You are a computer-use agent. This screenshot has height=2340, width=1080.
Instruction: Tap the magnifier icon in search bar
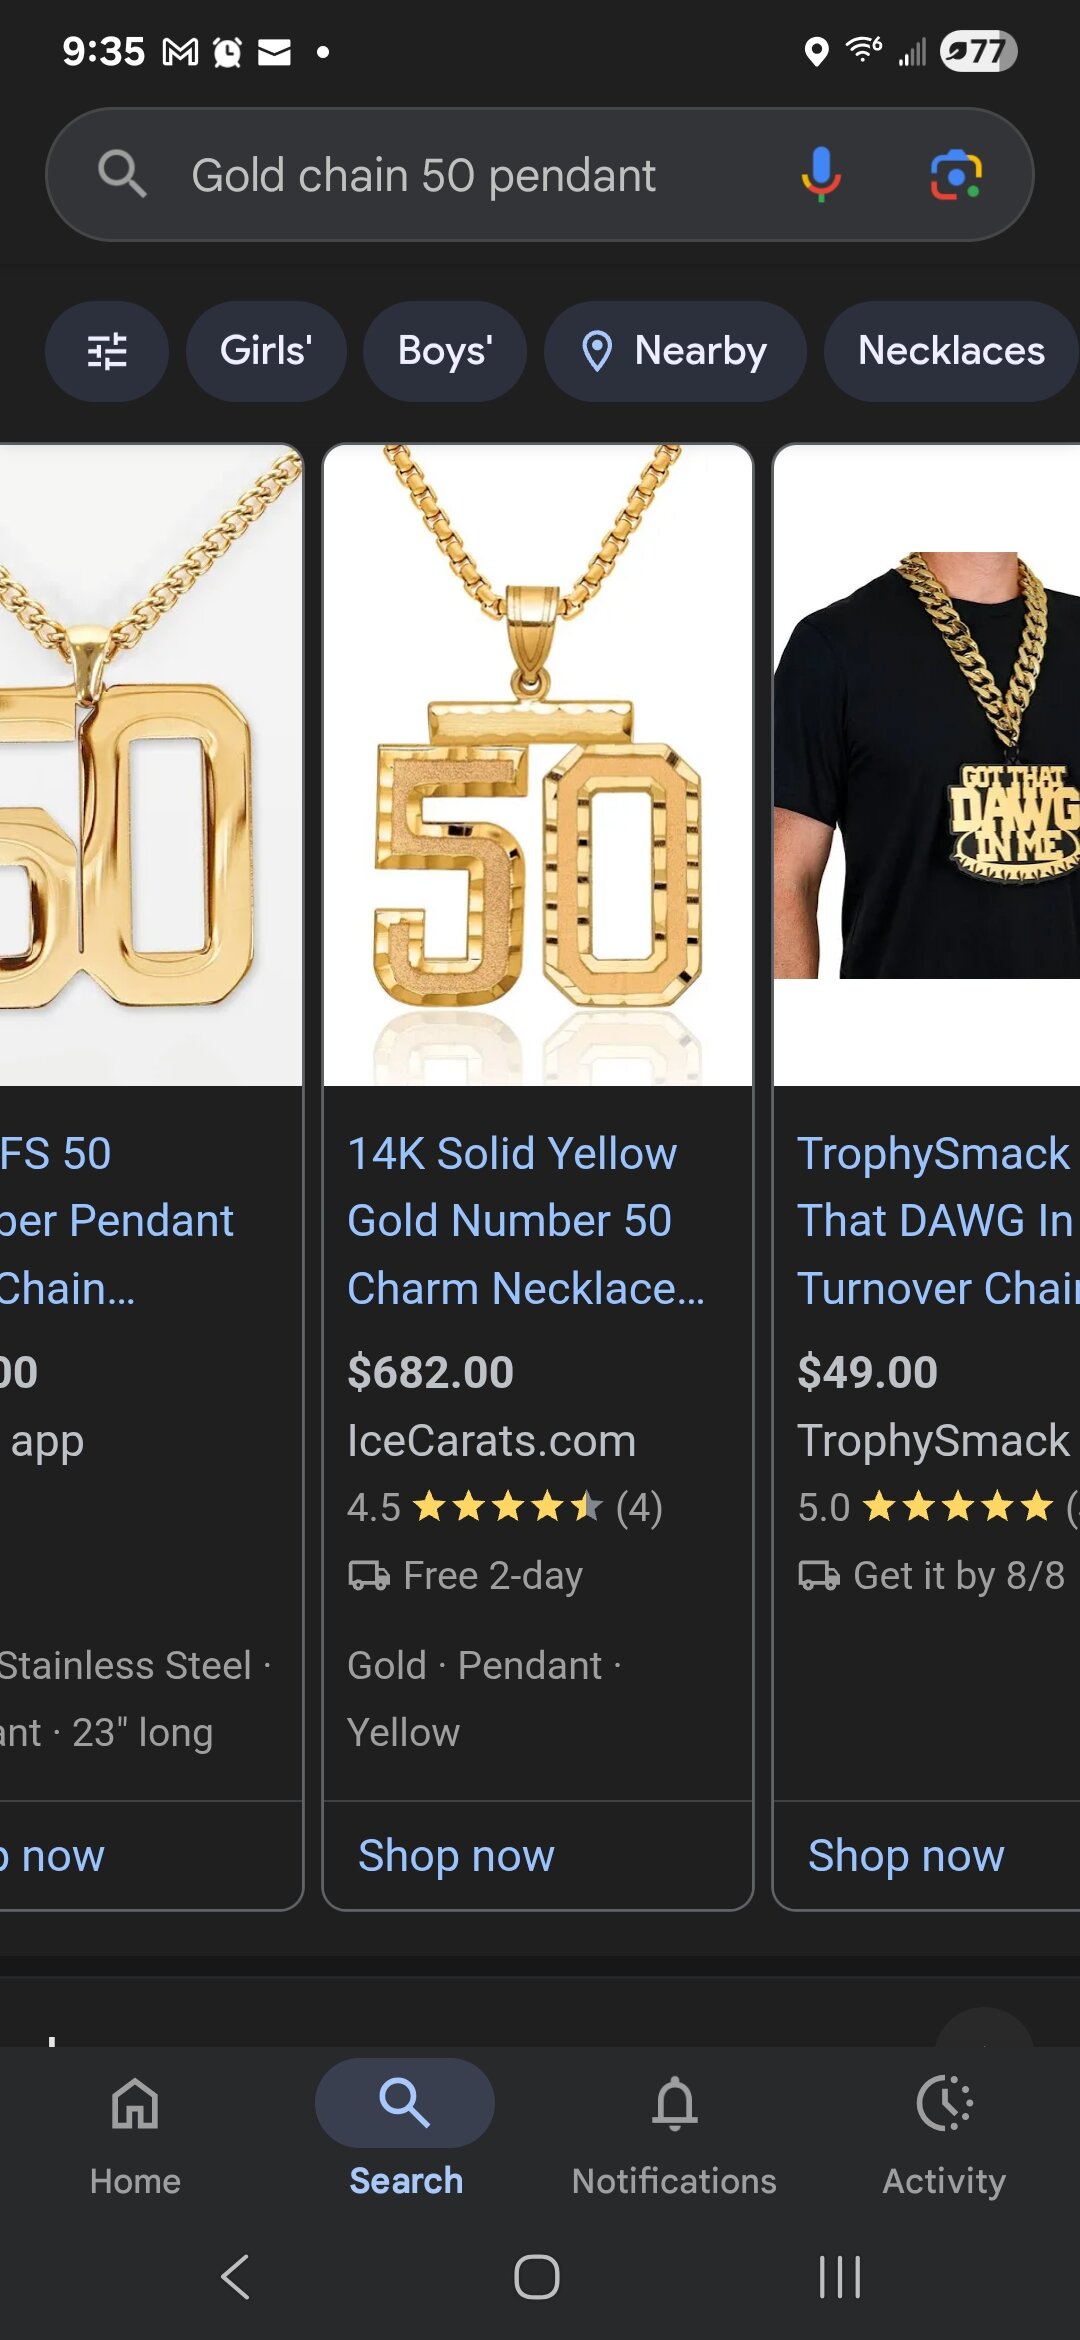click(x=122, y=175)
